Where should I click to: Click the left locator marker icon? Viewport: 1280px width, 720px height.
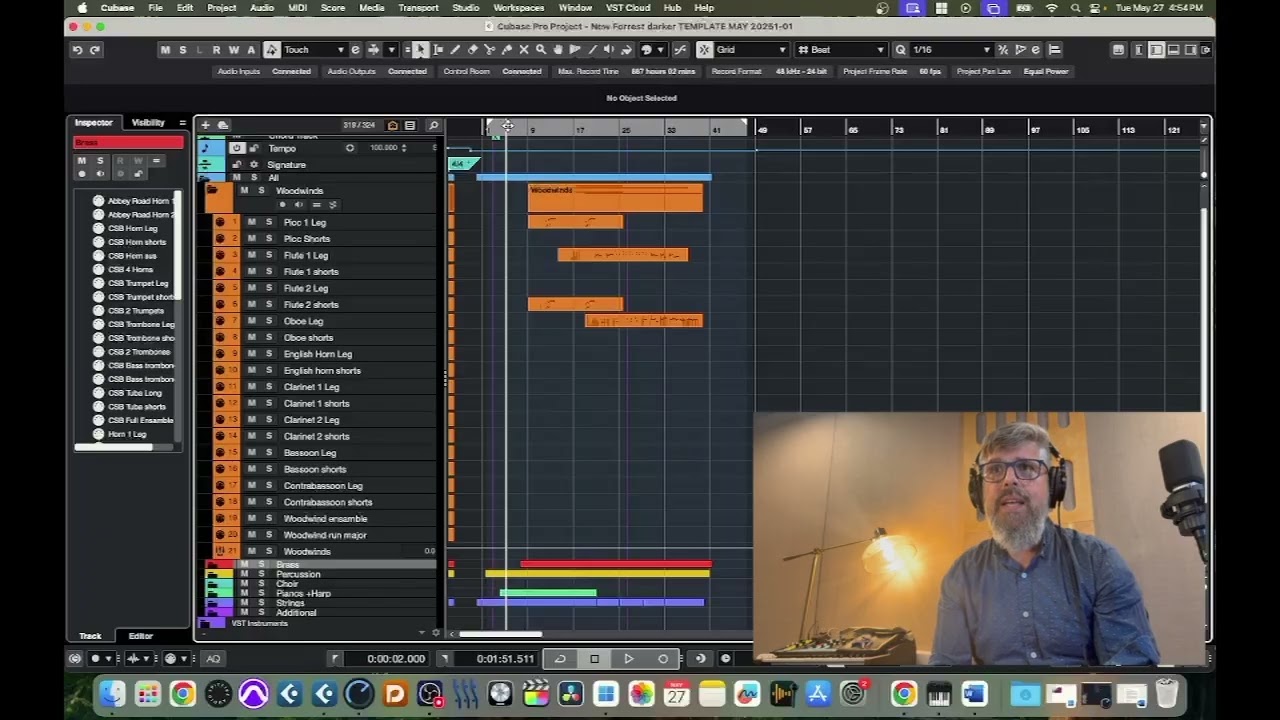(x=335, y=658)
